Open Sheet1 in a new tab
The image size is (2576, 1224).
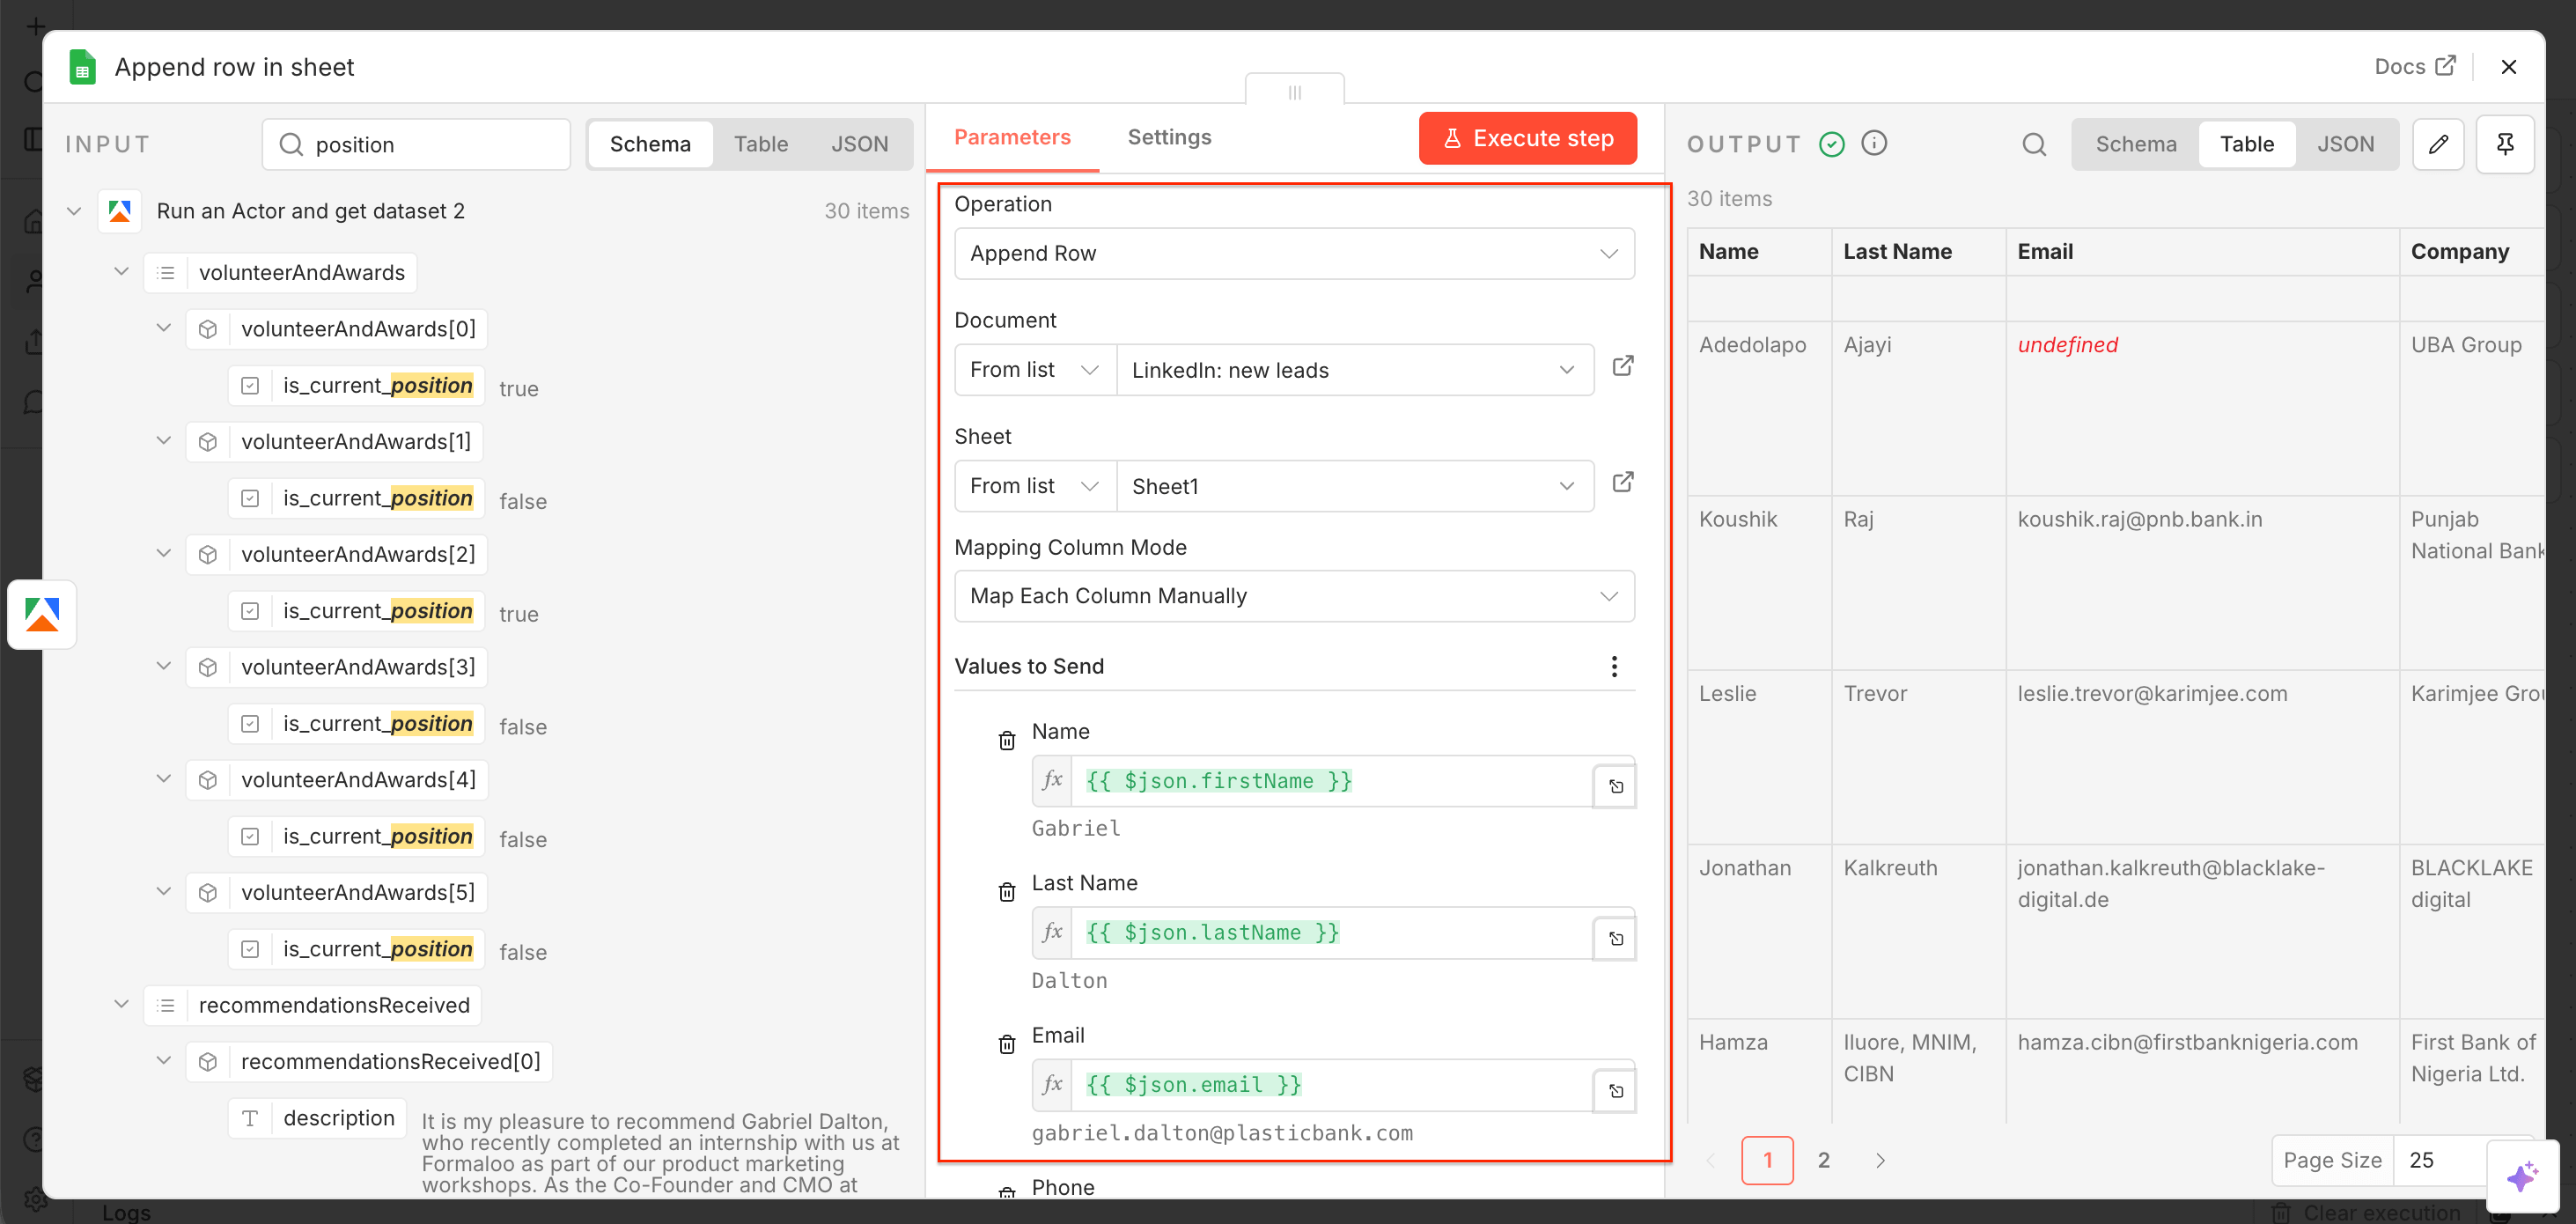(x=1622, y=482)
